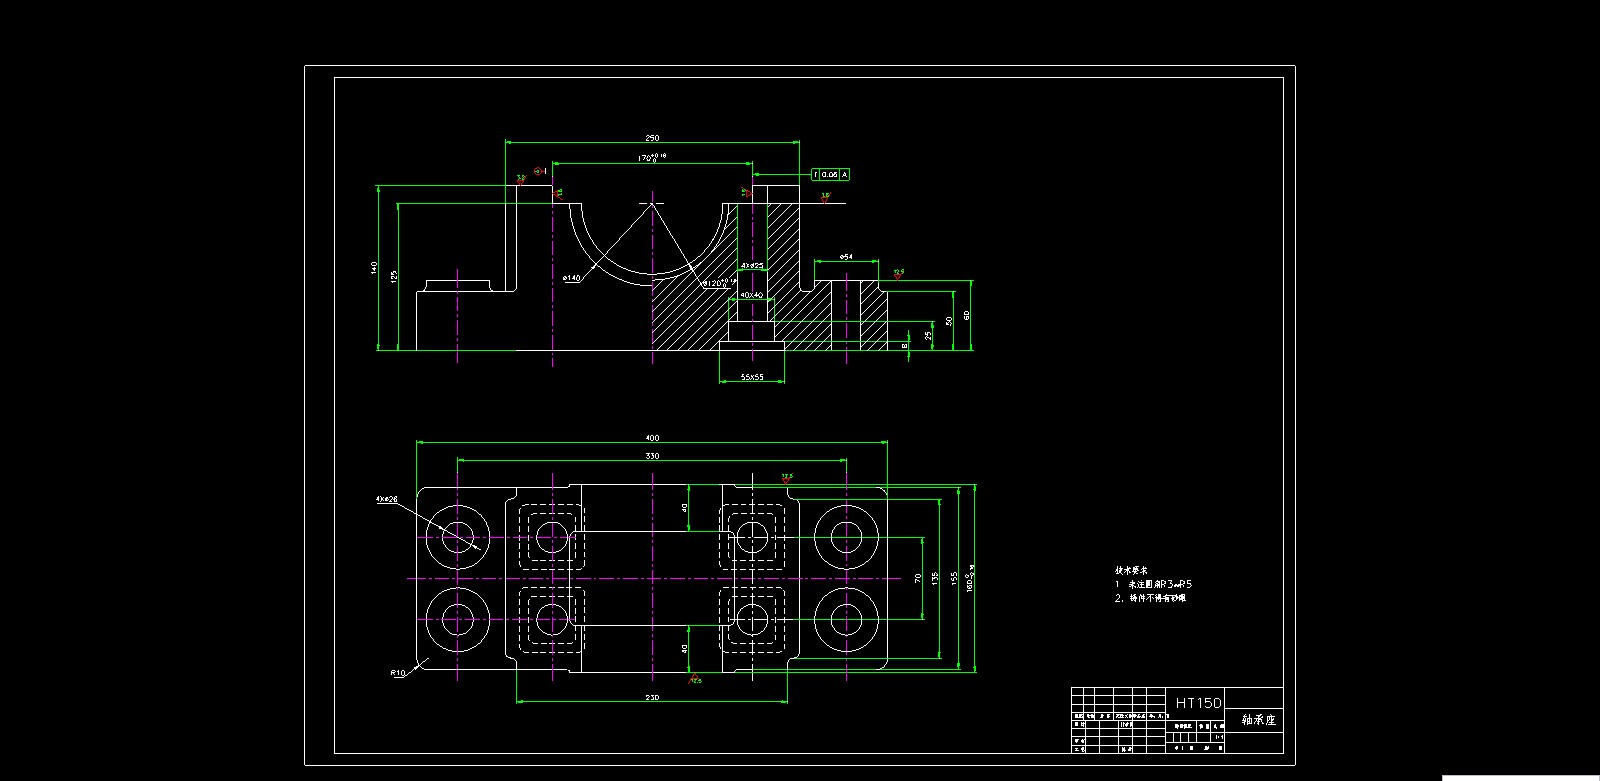
Task: Click the 0.06 A geometric tolerance frame
Action: 830,174
